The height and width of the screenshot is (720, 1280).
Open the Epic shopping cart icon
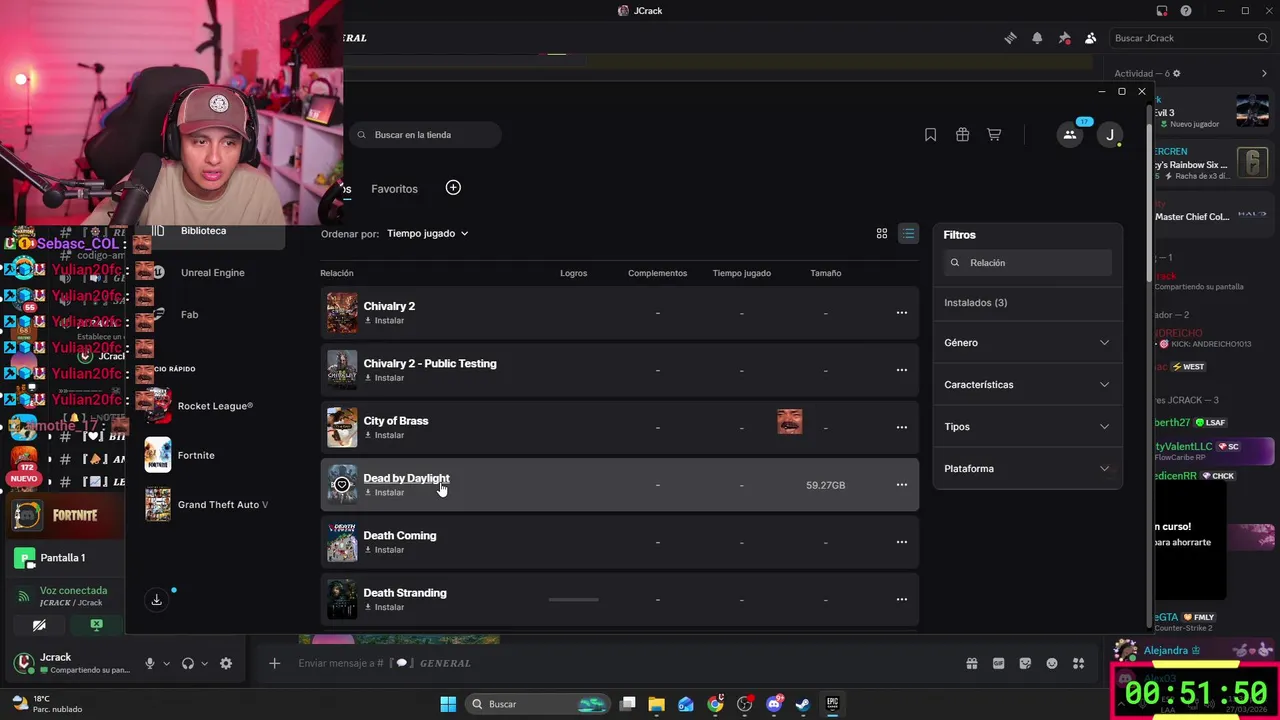coord(994,135)
